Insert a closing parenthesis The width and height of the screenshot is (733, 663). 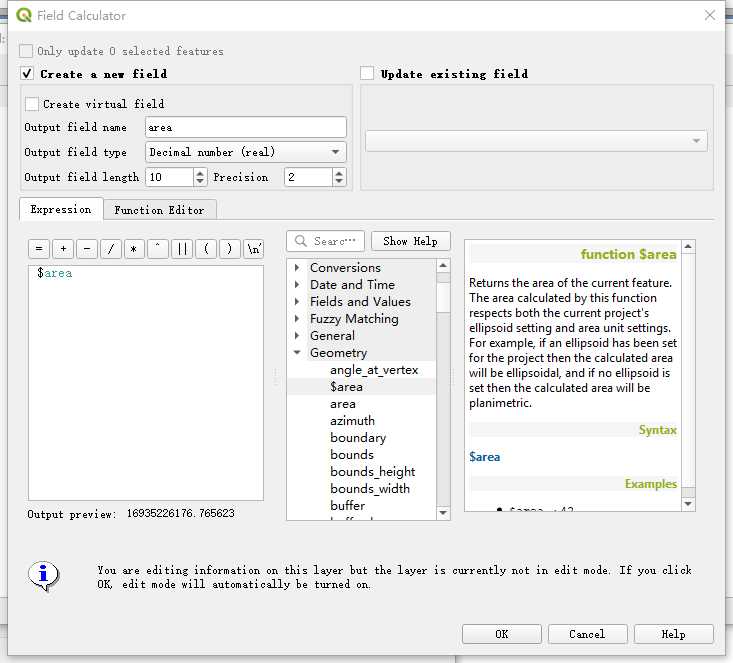point(230,249)
